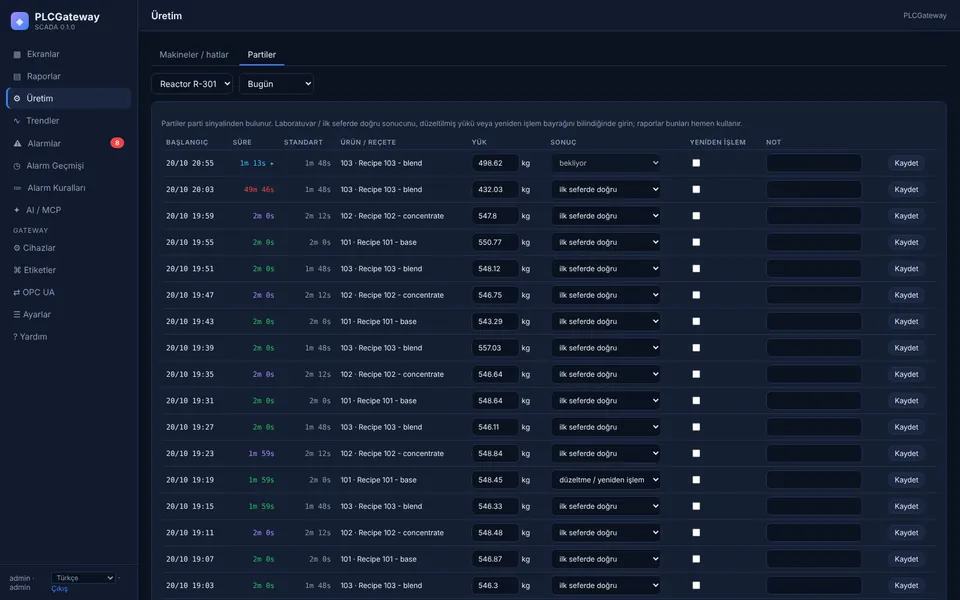Screen dimensions: 960x600
Task: Save the 19:19 batch with Kaydet
Action: [906, 480]
